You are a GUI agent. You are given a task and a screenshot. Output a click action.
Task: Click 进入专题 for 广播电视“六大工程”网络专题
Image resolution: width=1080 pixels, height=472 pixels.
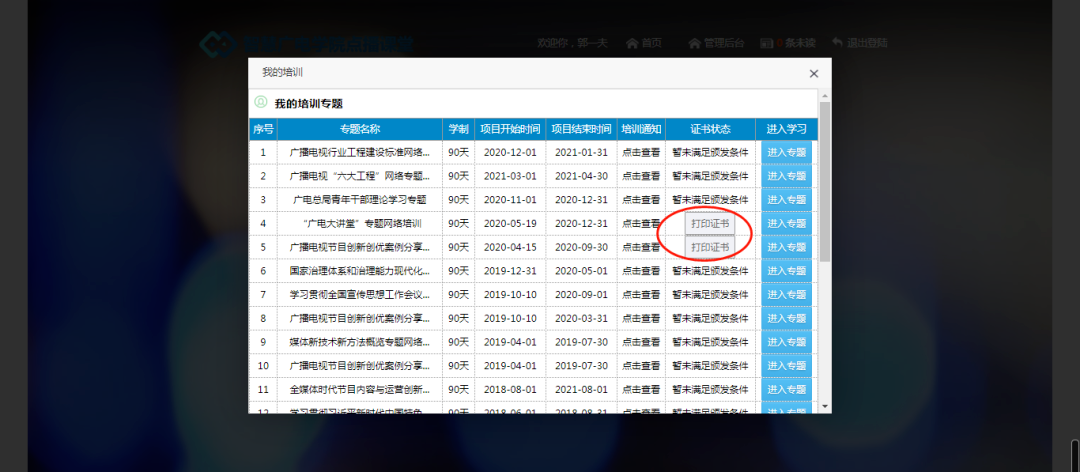[x=787, y=176]
